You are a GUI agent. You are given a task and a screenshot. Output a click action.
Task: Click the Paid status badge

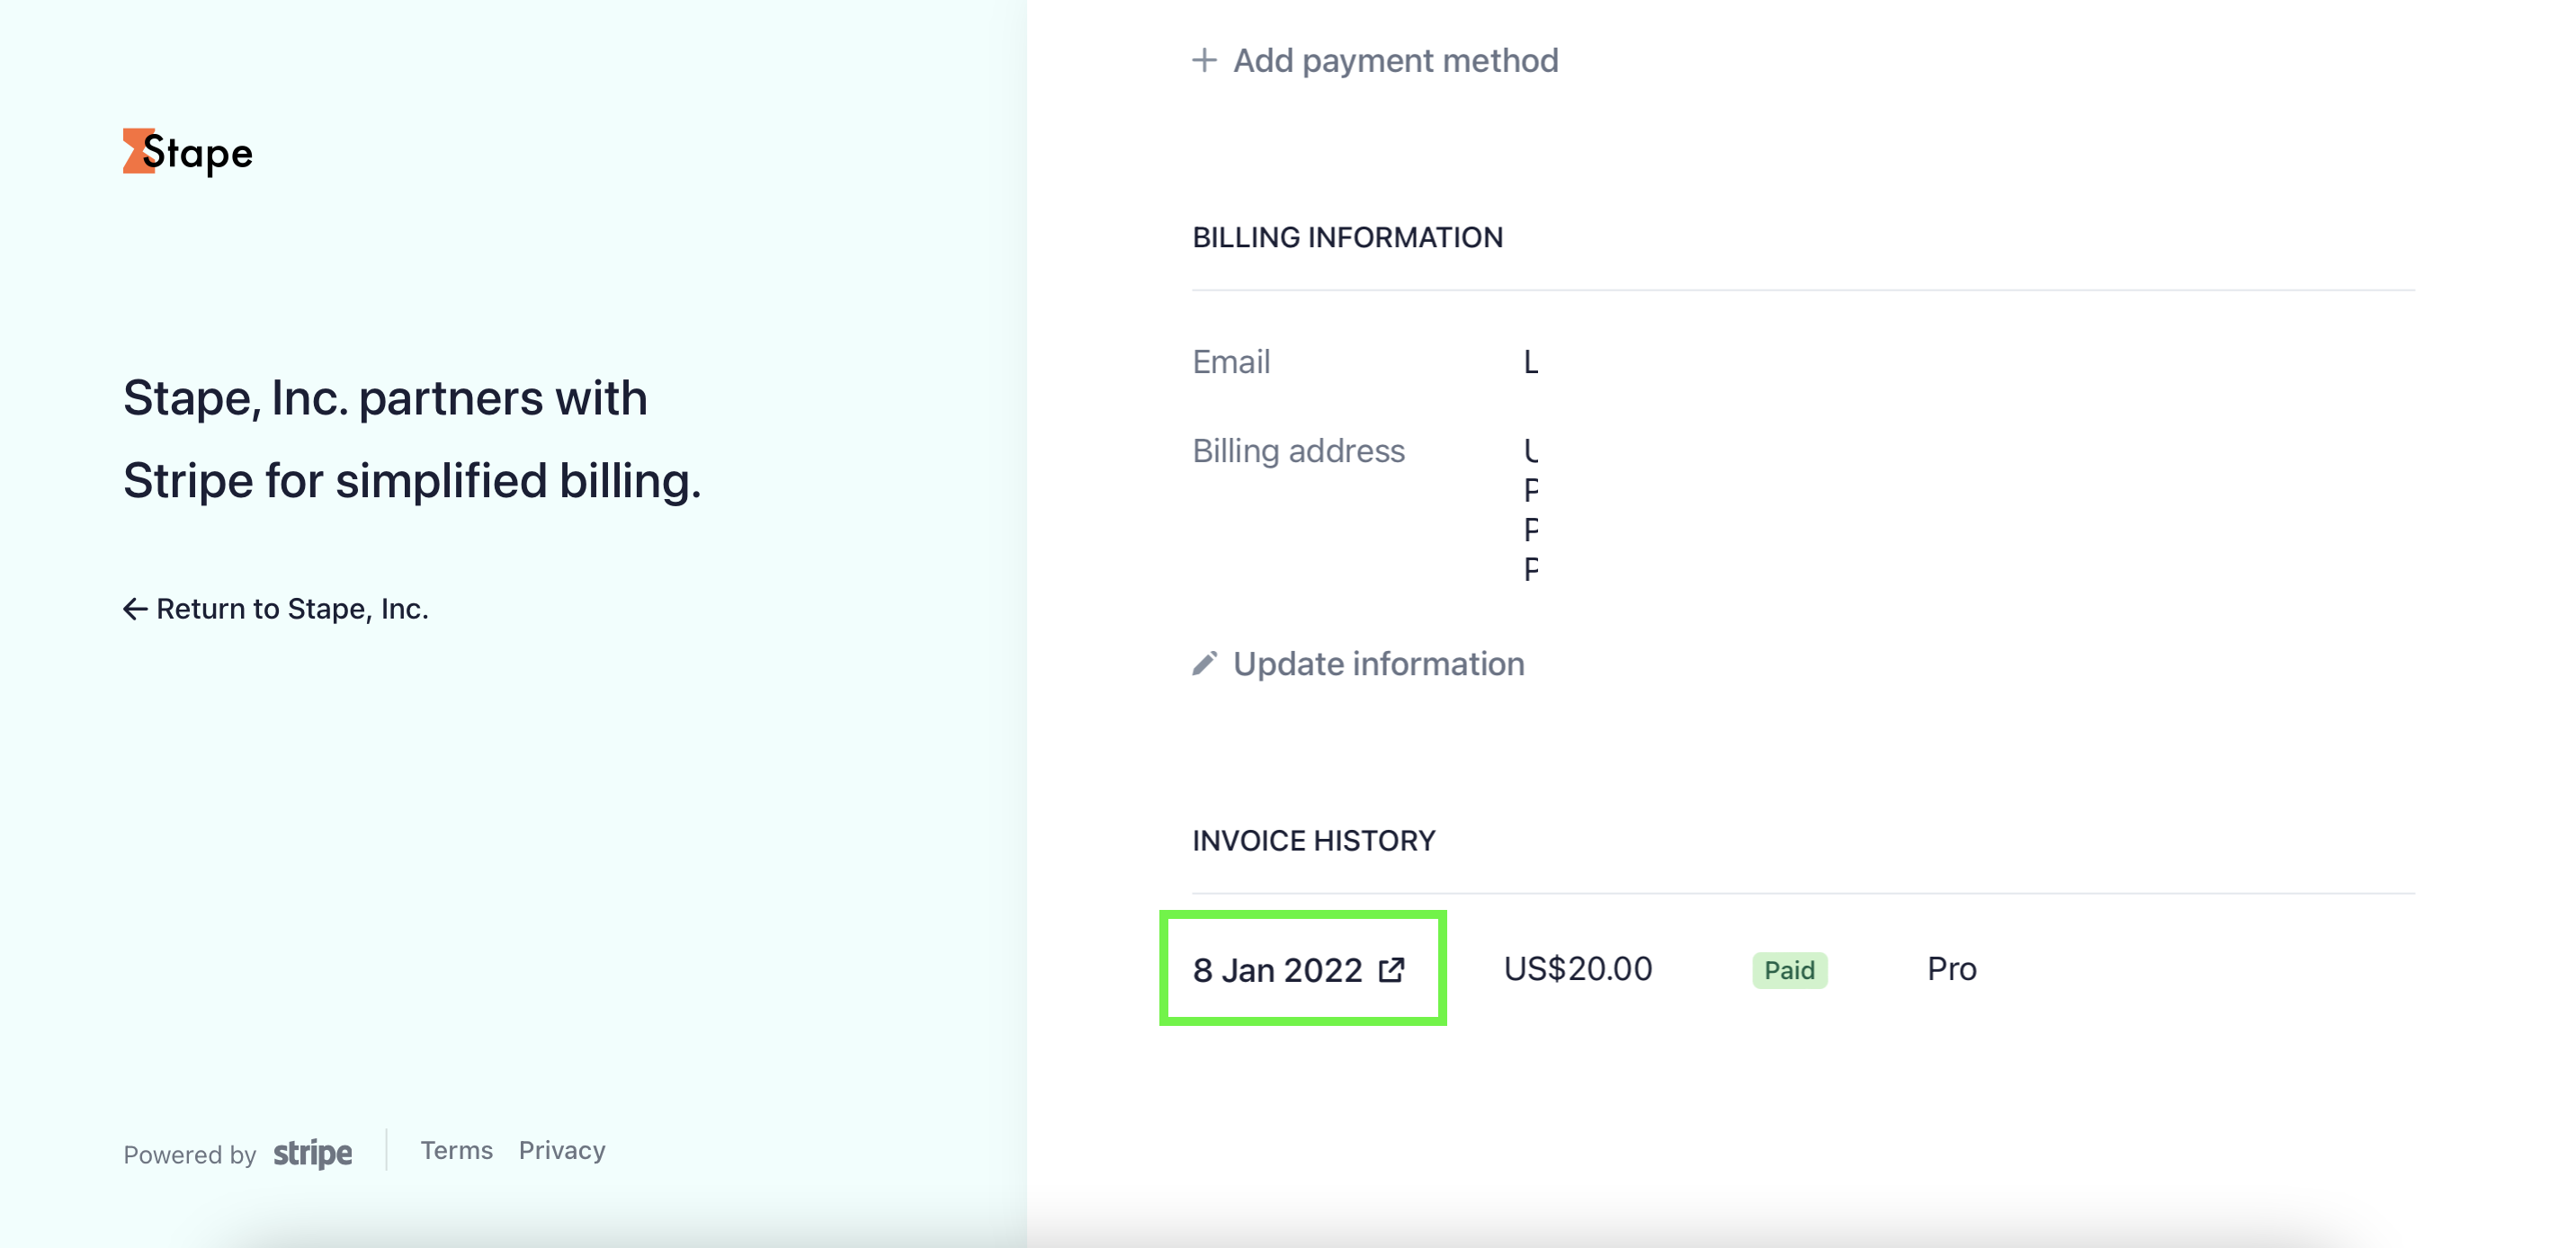1789,970
